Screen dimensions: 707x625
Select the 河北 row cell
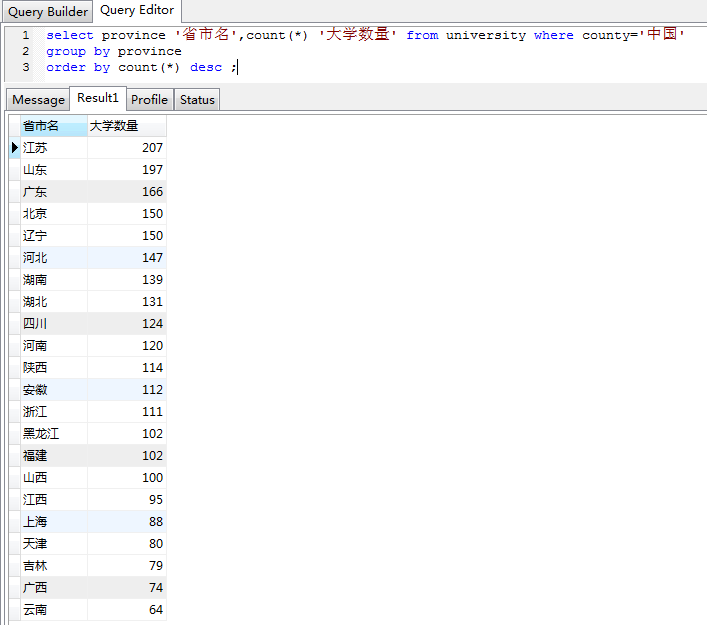coord(54,257)
